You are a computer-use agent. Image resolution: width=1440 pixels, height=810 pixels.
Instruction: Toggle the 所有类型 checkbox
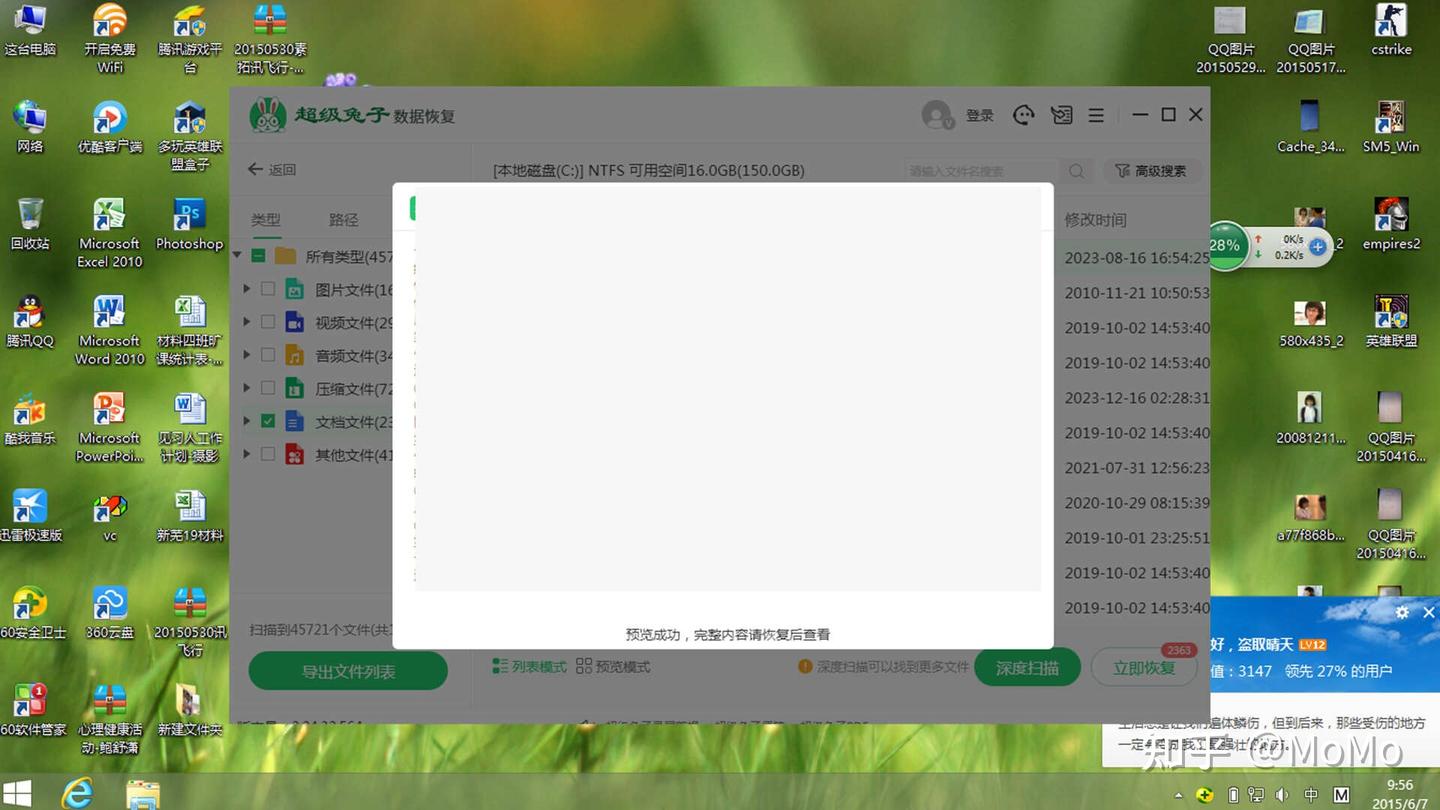coord(258,256)
